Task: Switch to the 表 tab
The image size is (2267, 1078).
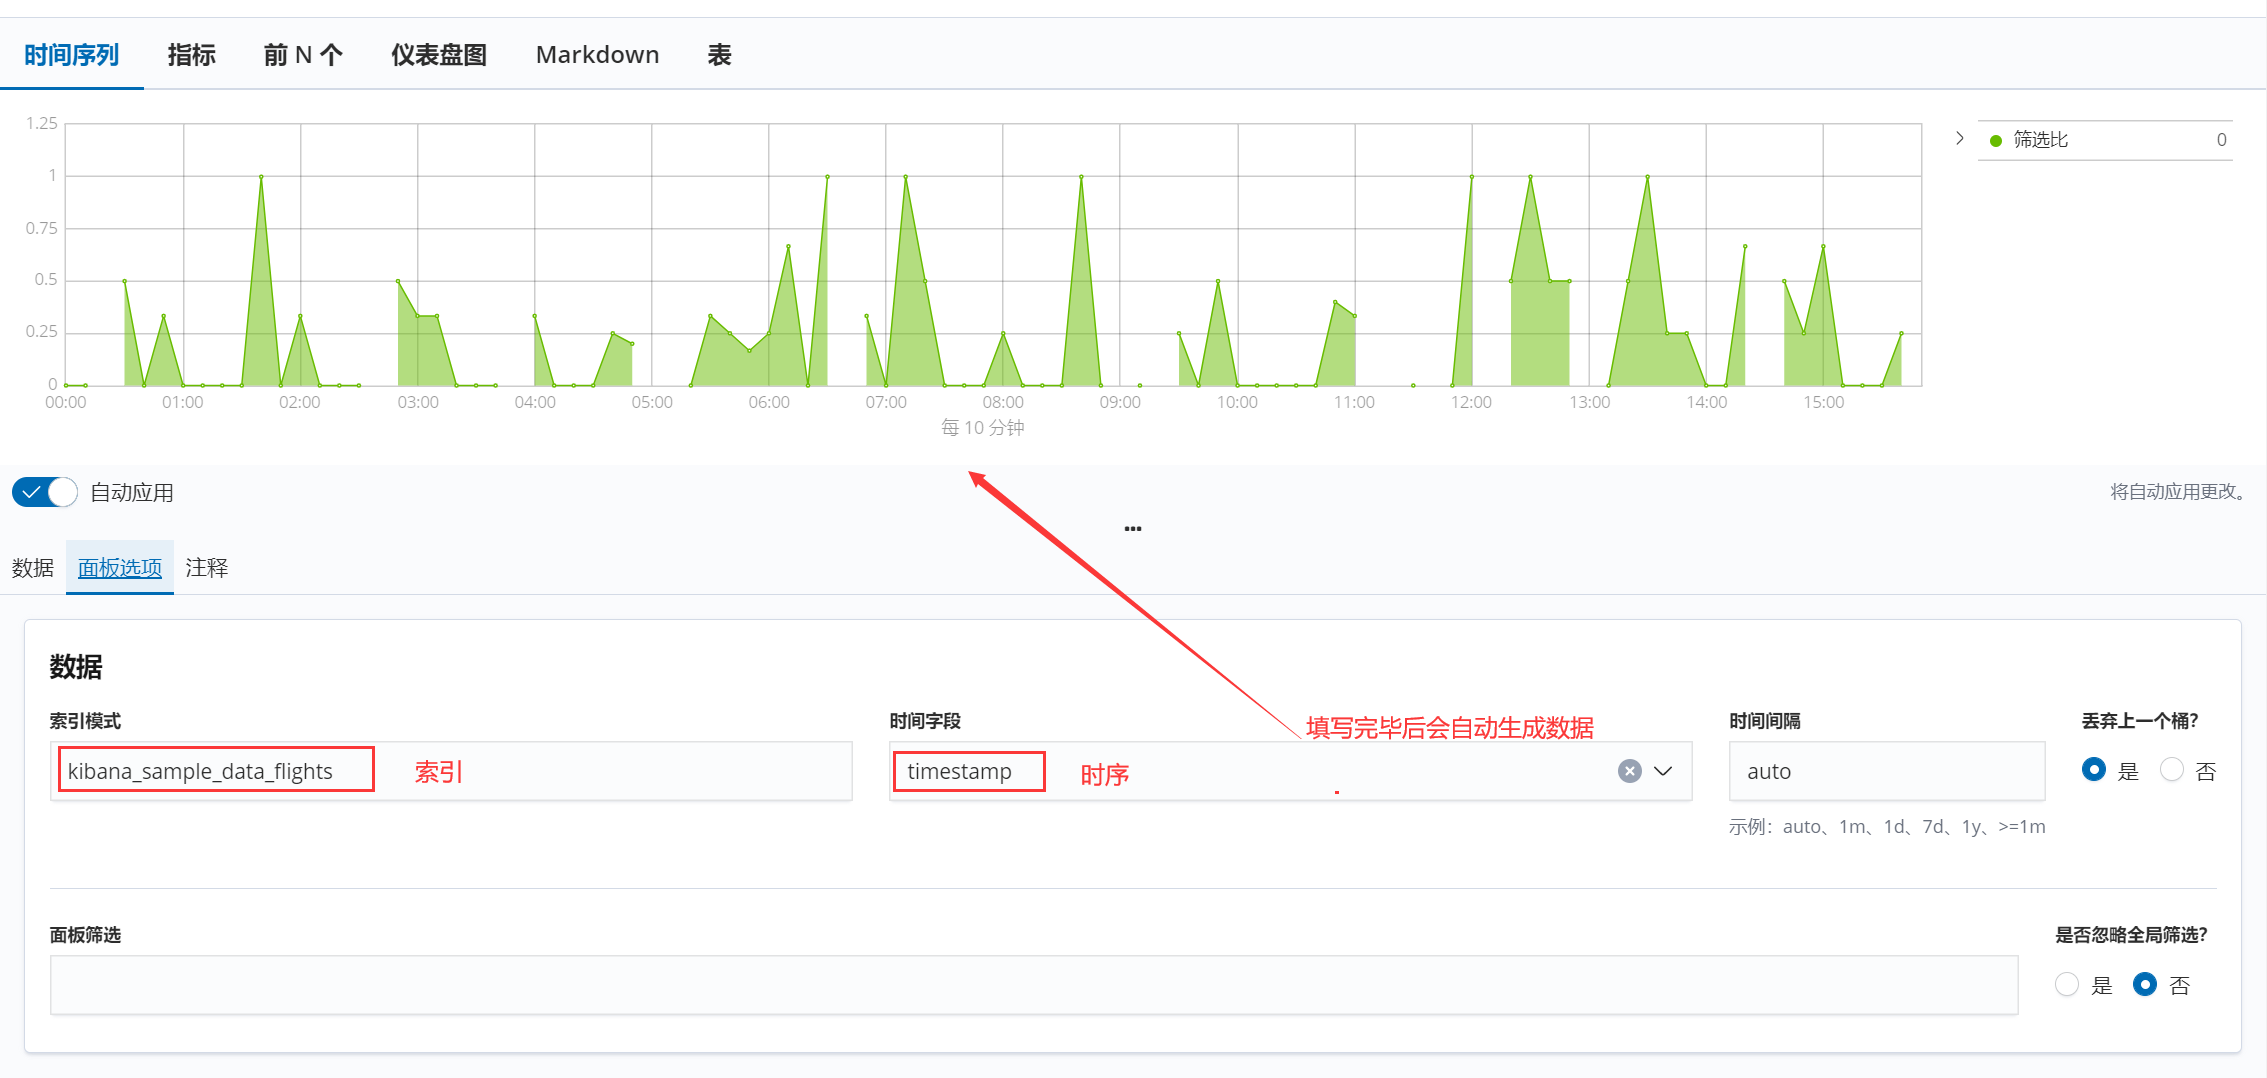Action: [x=720, y=55]
